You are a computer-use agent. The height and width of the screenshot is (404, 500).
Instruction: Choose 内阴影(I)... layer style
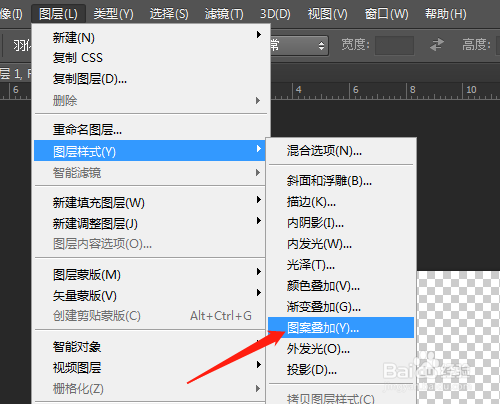click(341, 223)
